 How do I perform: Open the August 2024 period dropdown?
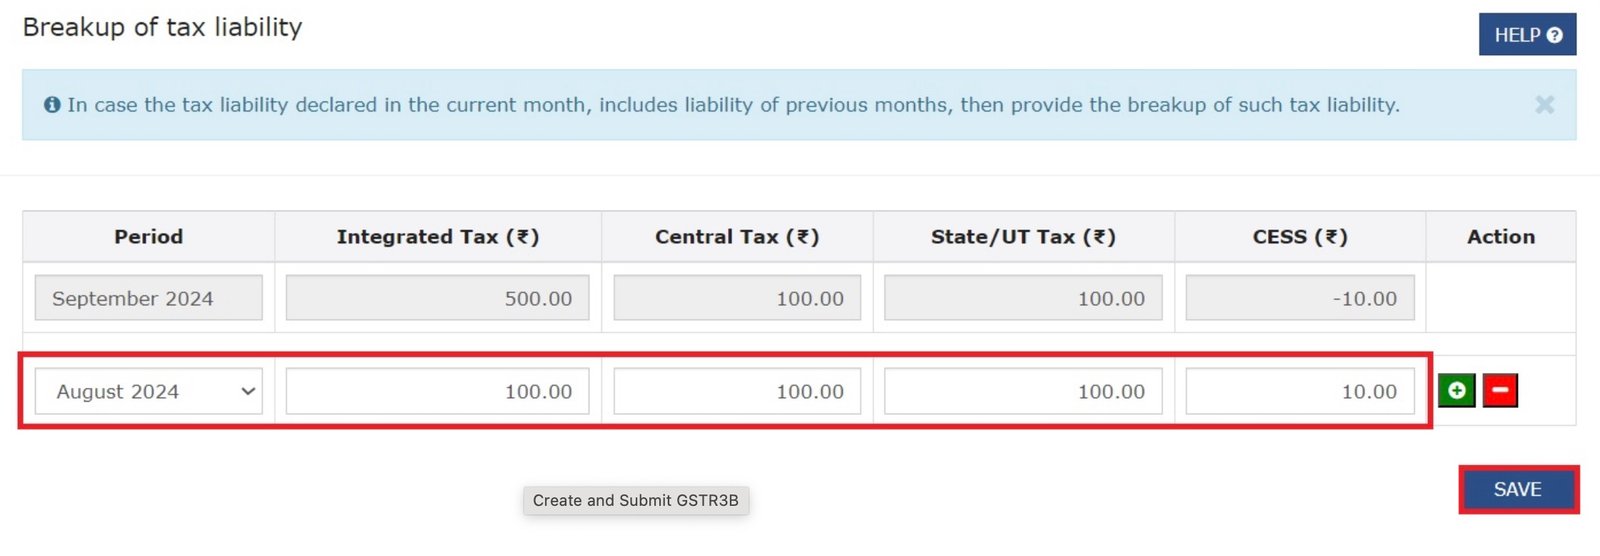click(149, 392)
